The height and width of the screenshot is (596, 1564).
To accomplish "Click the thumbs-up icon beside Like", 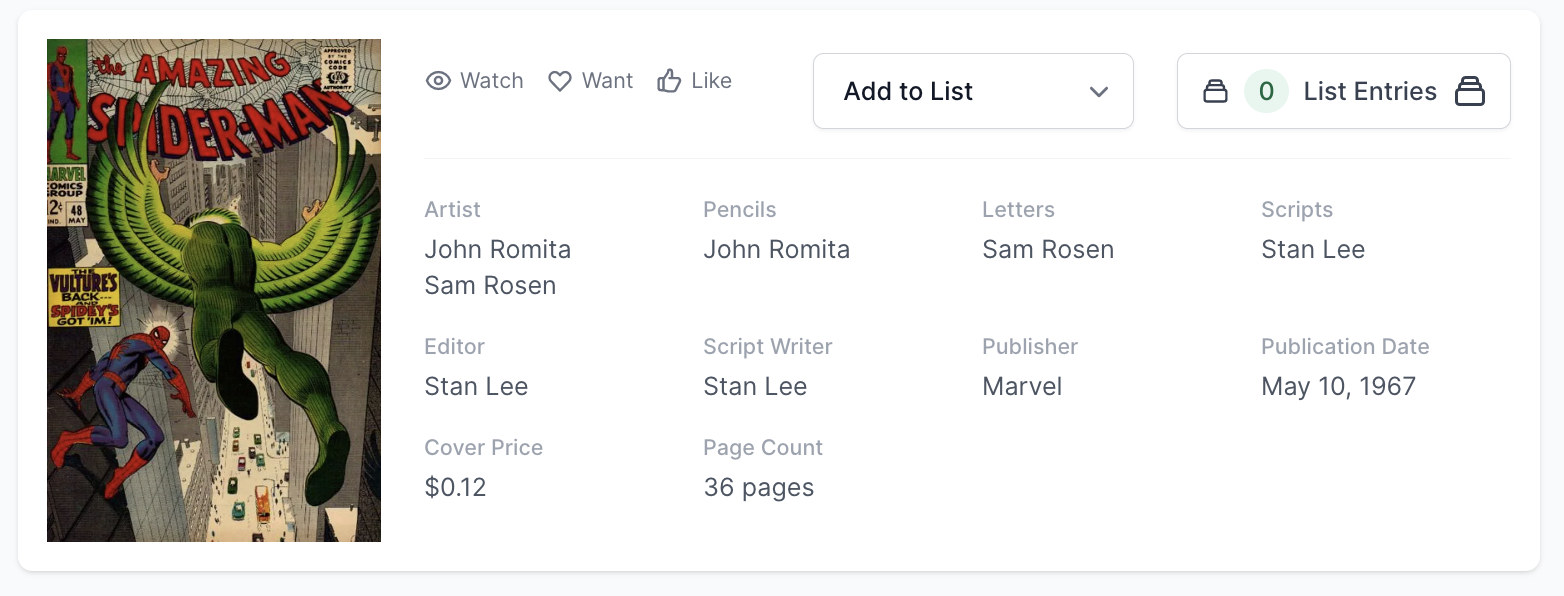I will point(669,81).
